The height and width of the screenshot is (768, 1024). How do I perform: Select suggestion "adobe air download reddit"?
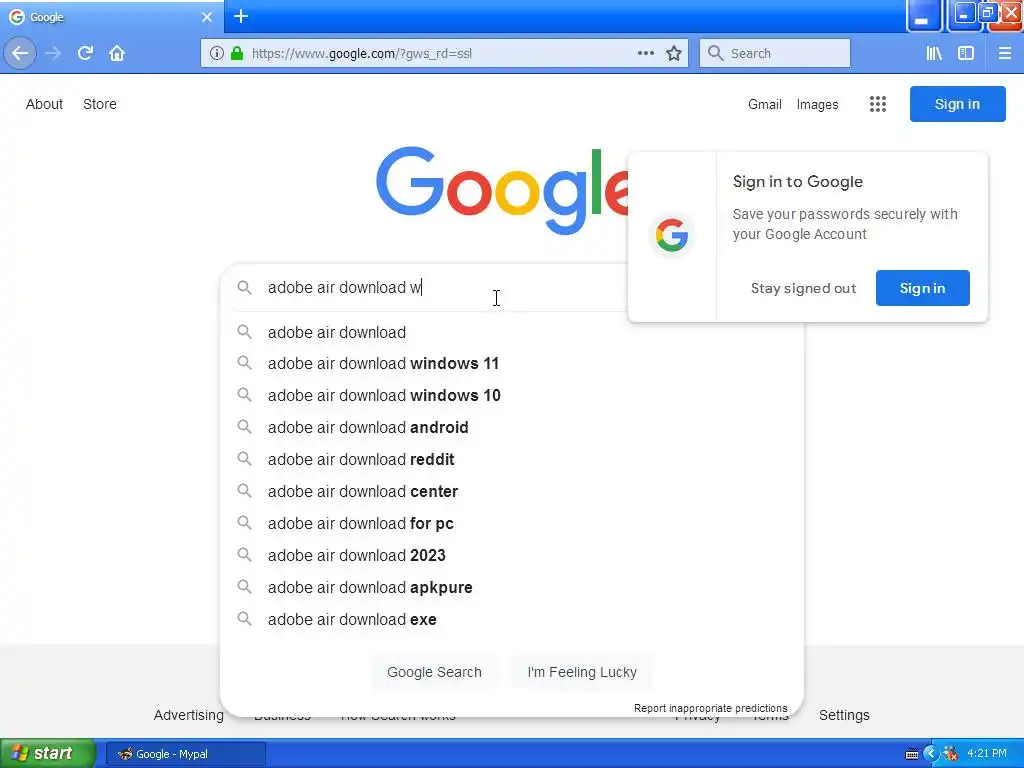(512, 460)
